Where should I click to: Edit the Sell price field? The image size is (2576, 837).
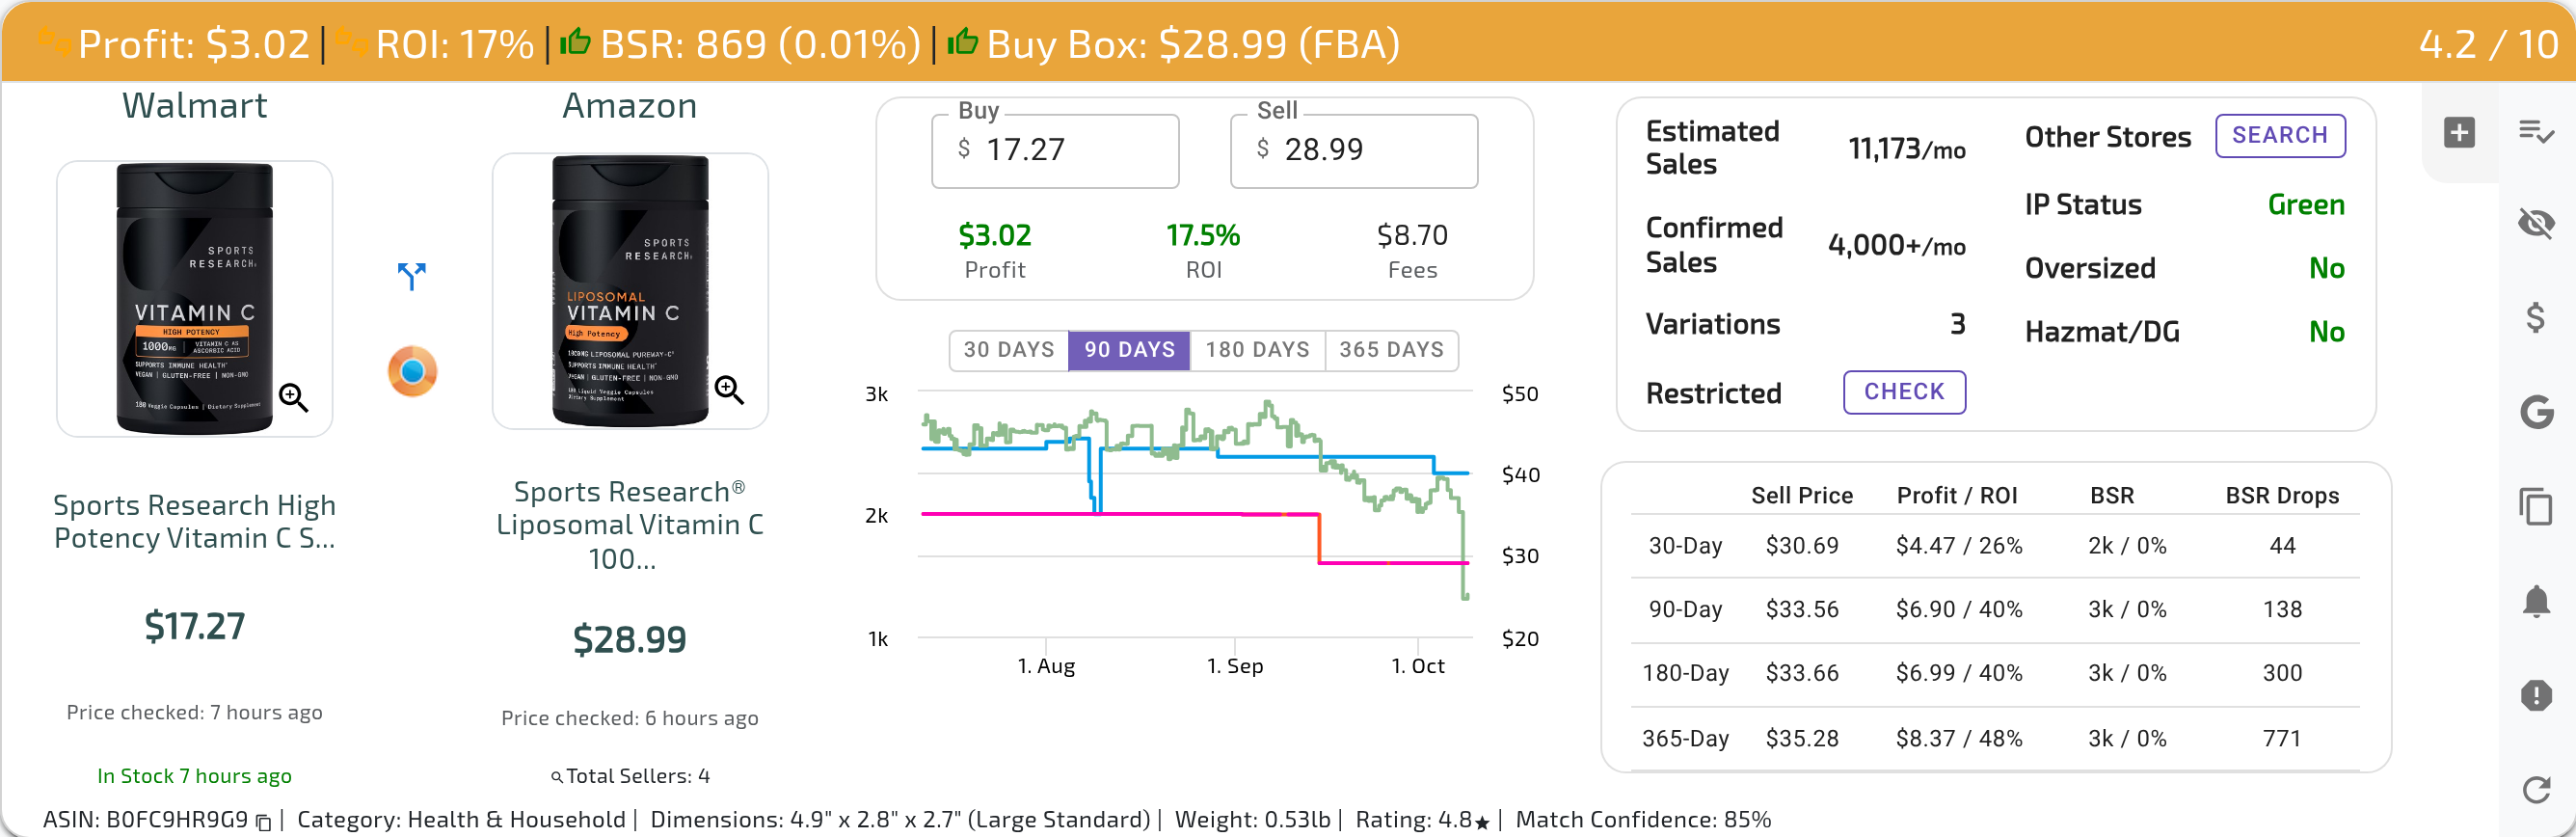coord(1354,150)
